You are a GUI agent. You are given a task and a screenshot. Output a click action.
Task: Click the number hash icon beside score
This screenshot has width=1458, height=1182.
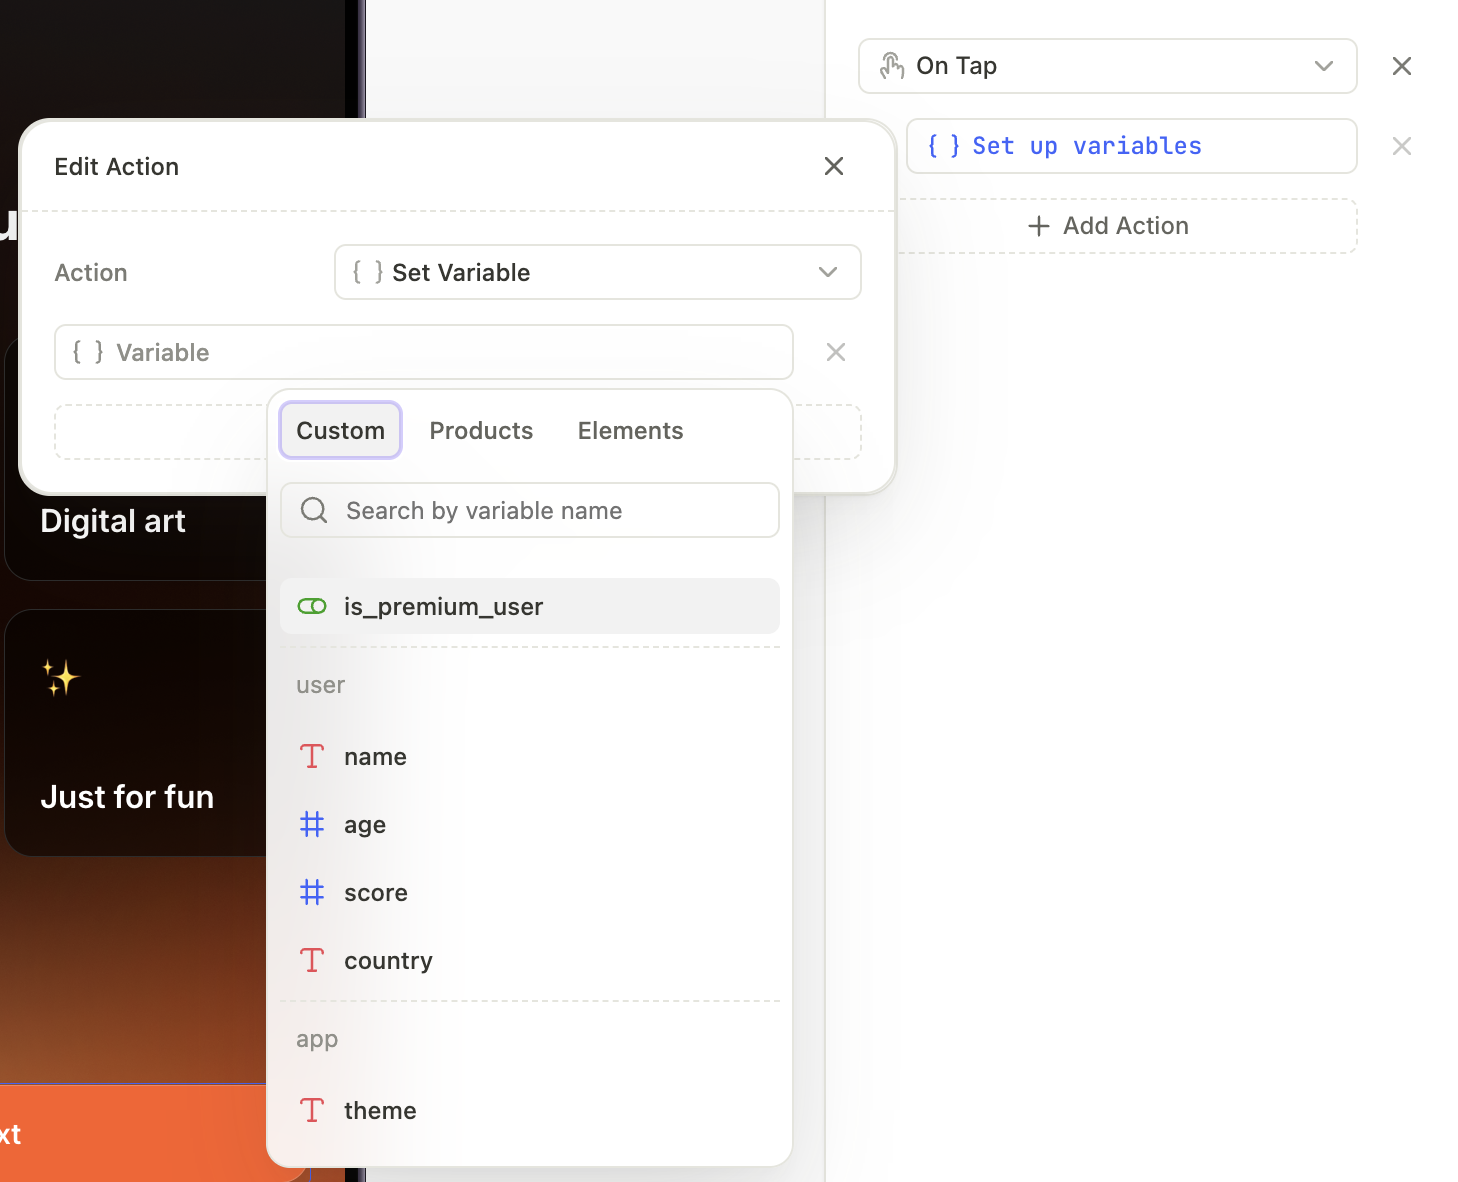click(x=312, y=892)
